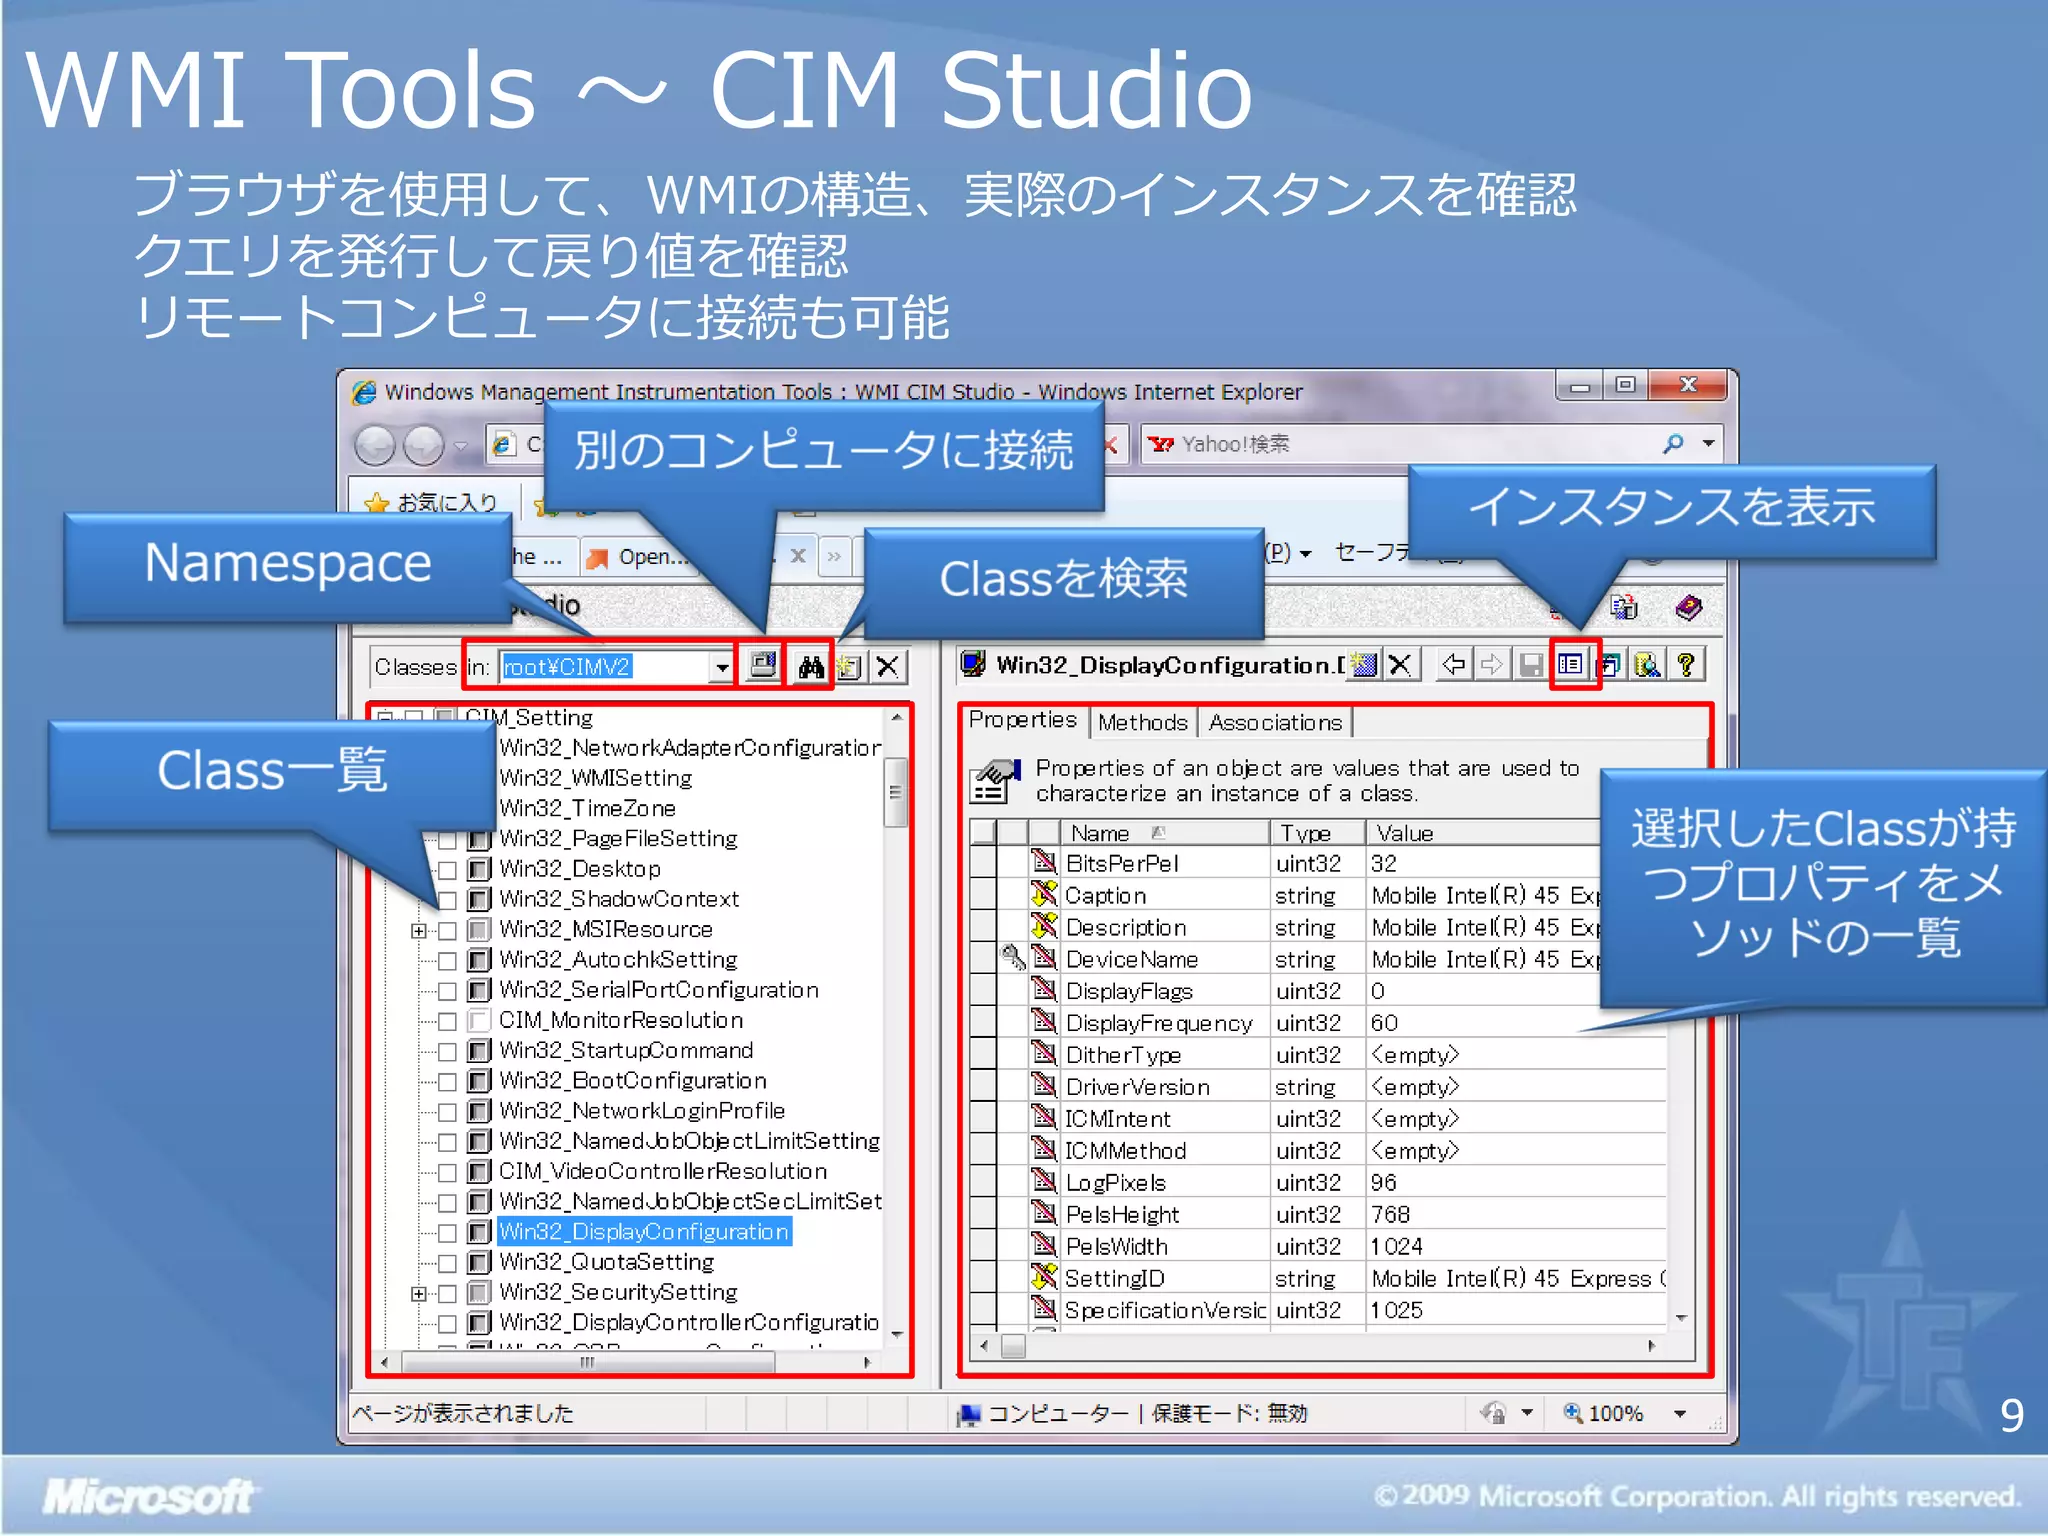The height and width of the screenshot is (1536, 2048).
Task: Click the Win32_DisplayConfiguration class icon in the header
Action: point(972,664)
